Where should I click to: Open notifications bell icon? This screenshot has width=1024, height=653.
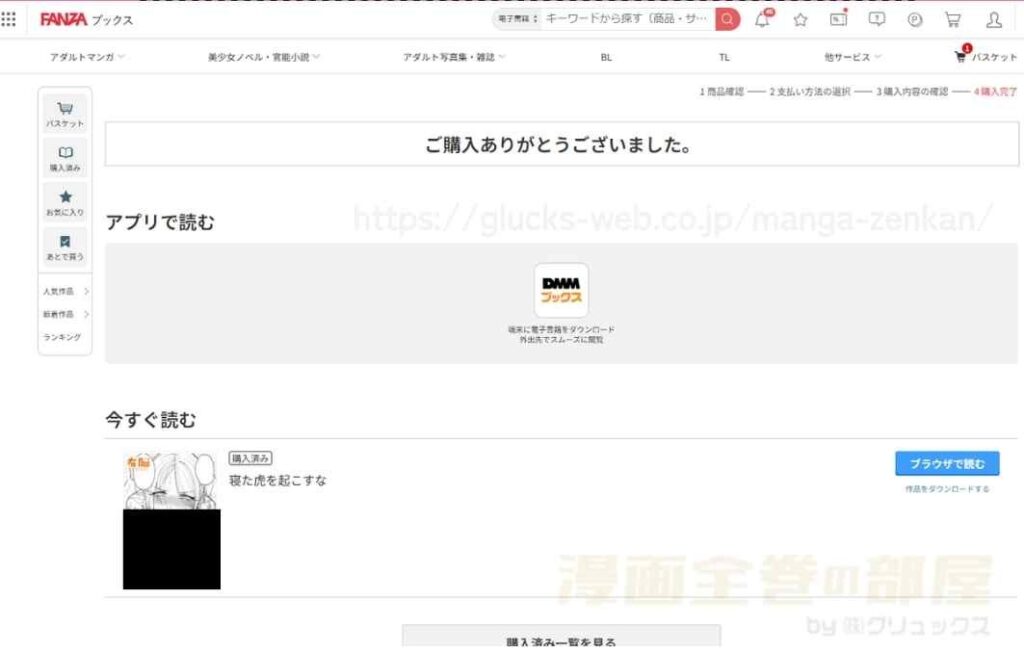pos(762,20)
